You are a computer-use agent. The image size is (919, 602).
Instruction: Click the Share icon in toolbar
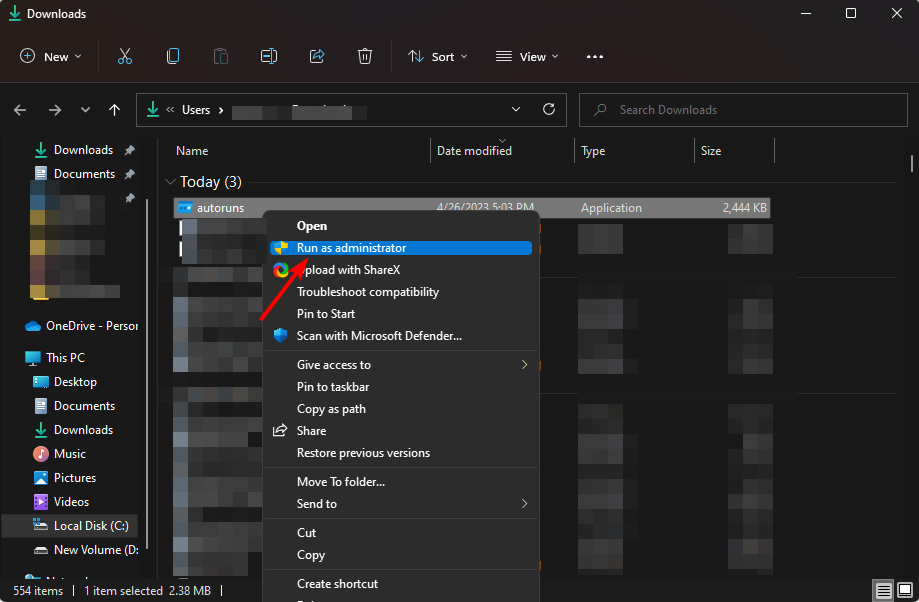point(317,56)
